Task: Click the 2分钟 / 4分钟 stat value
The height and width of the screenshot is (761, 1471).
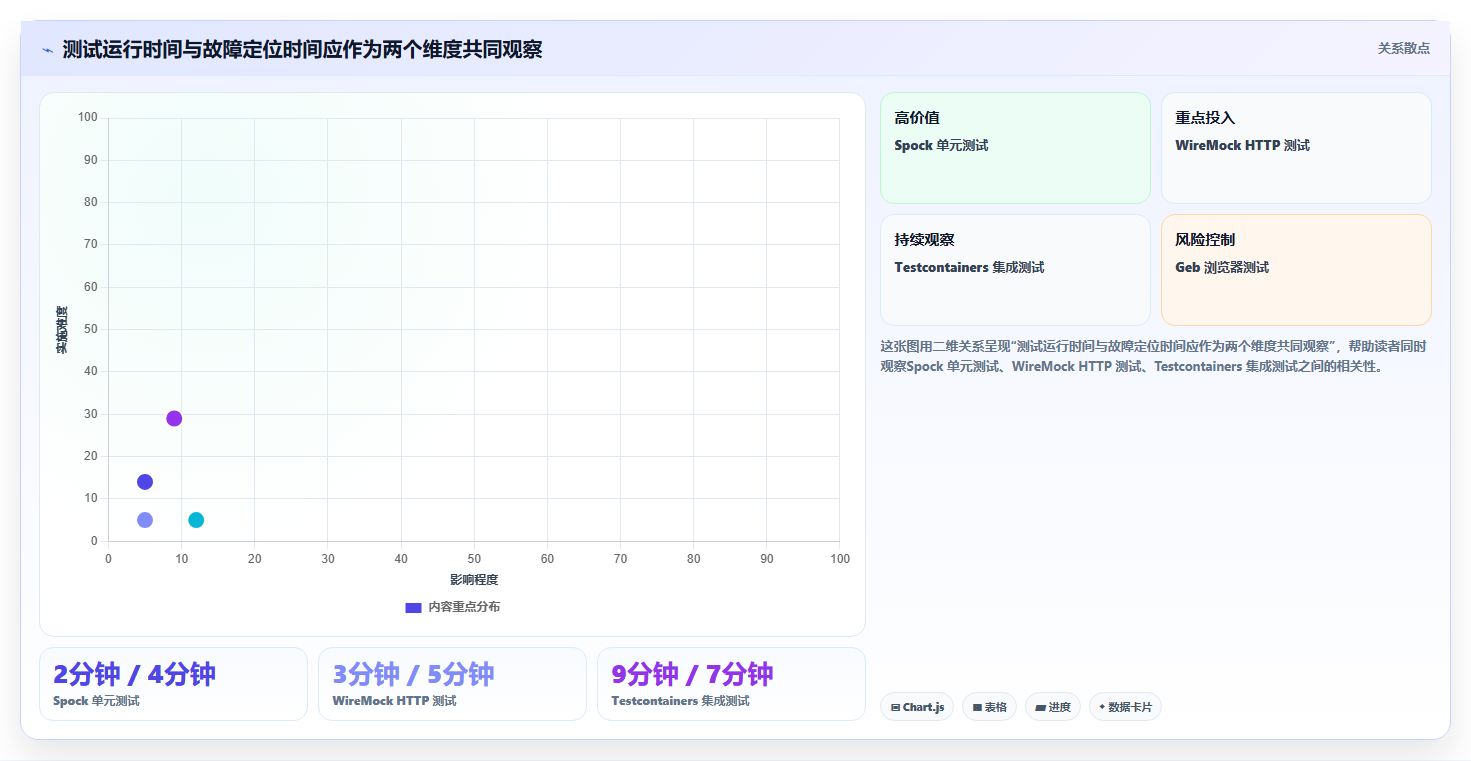Action: click(134, 674)
